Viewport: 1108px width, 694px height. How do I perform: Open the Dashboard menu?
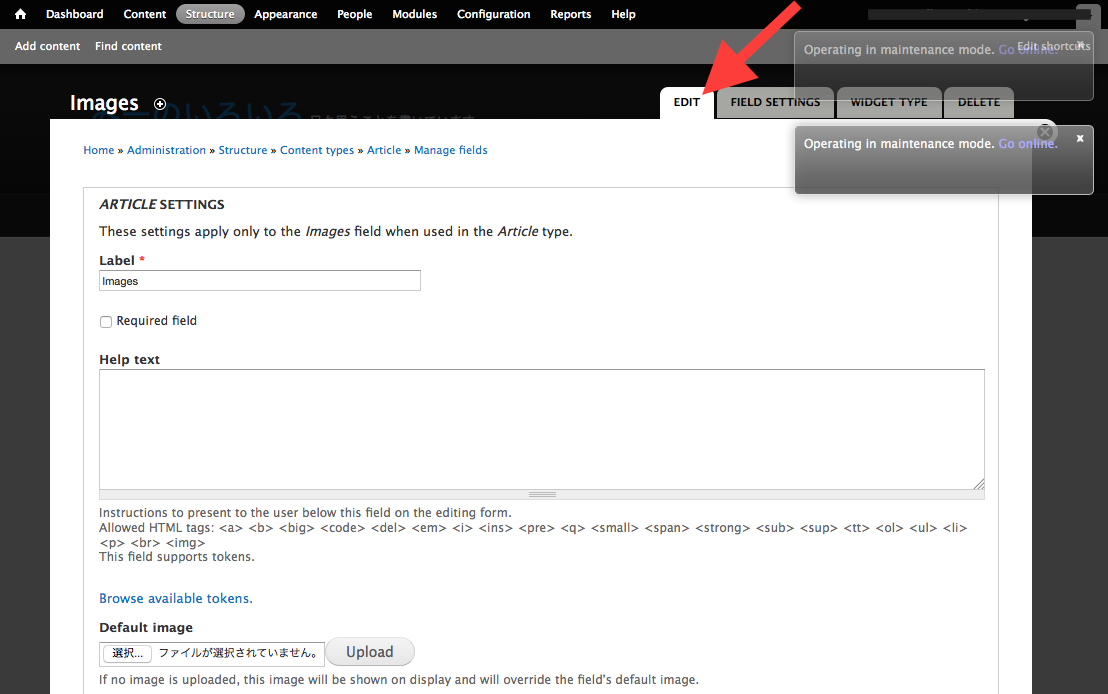pos(74,14)
